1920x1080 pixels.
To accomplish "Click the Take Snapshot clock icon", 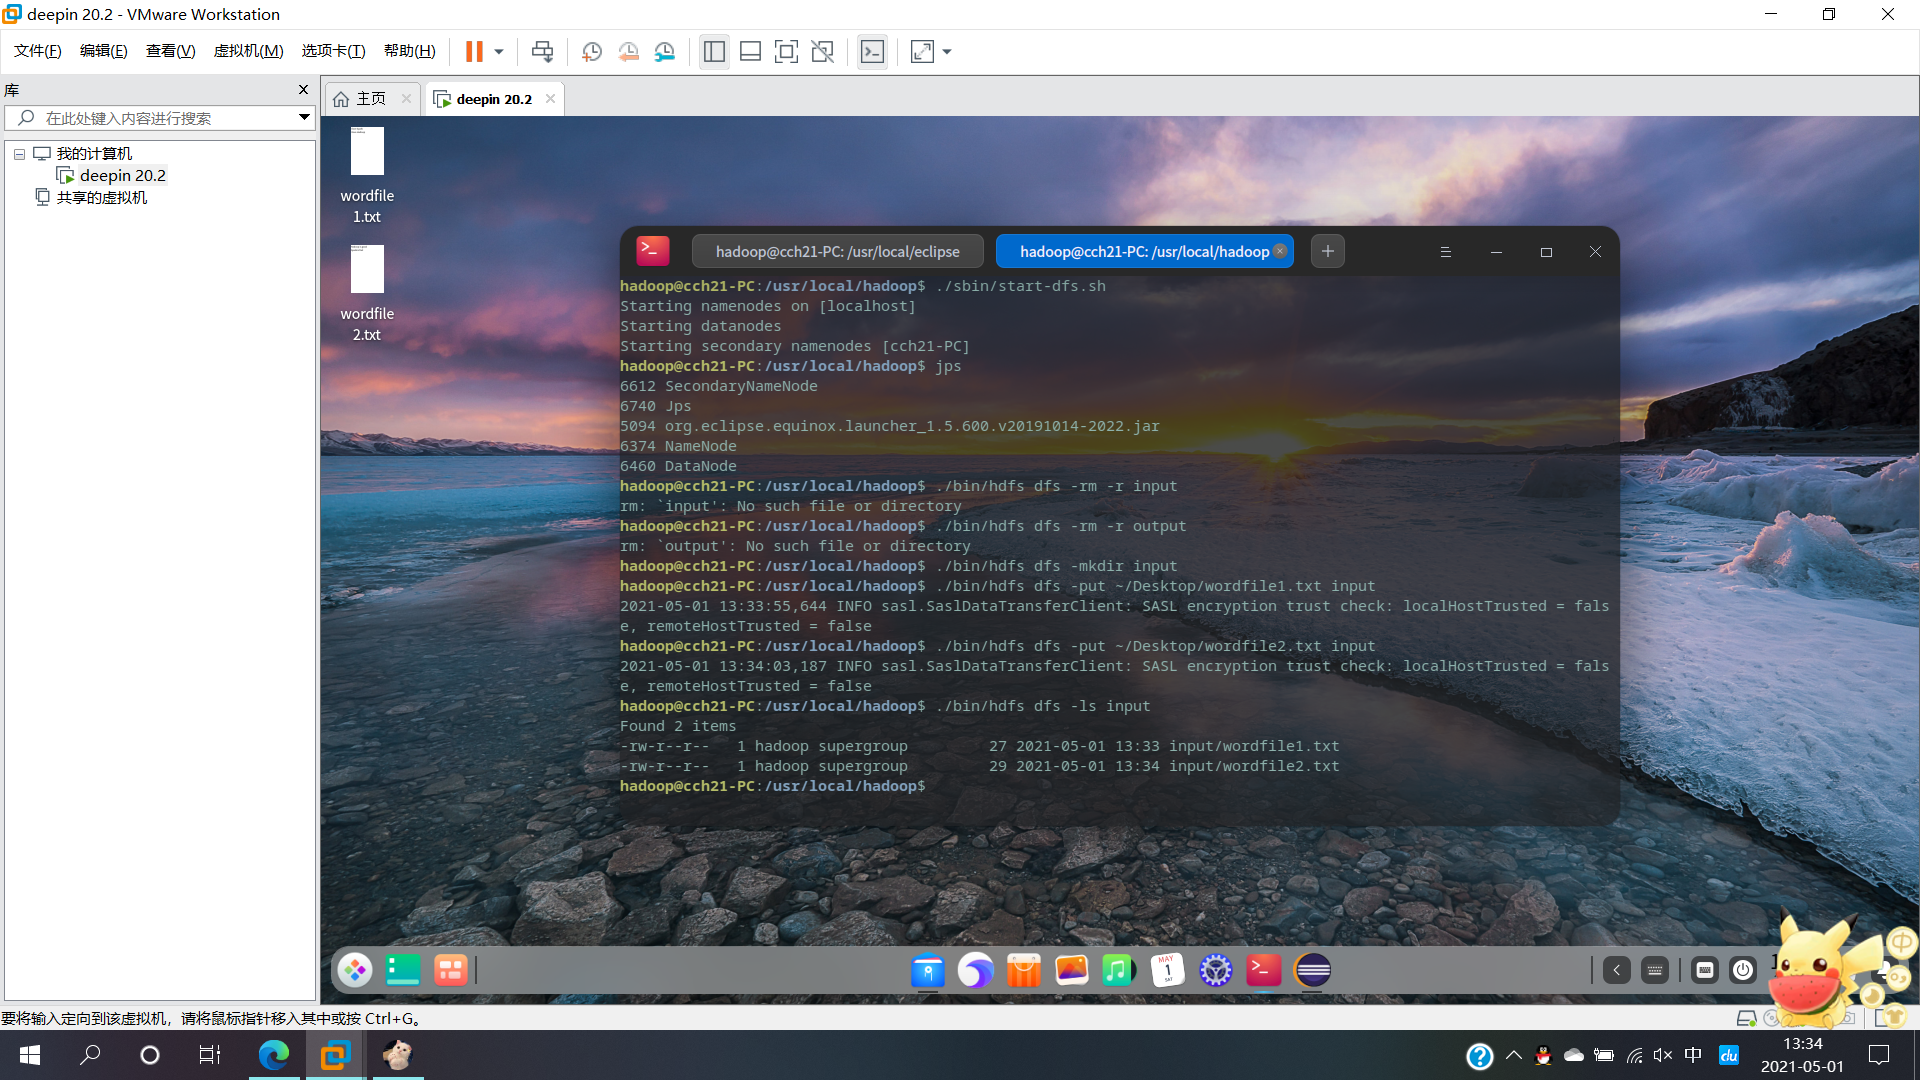I will click(591, 52).
